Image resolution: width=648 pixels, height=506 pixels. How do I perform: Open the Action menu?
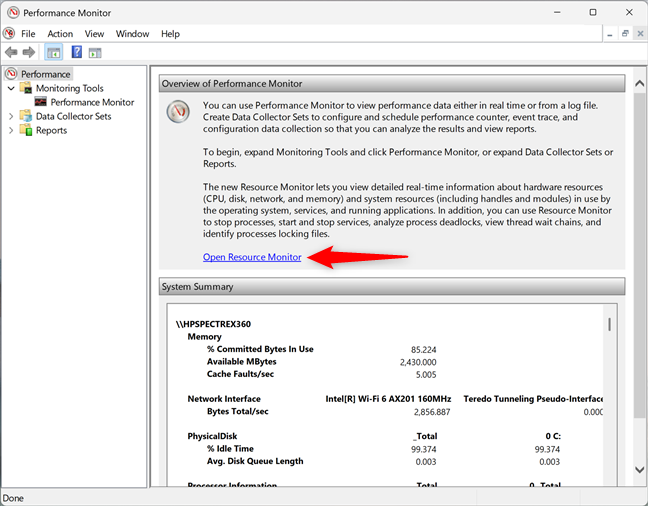pyautogui.click(x=60, y=34)
